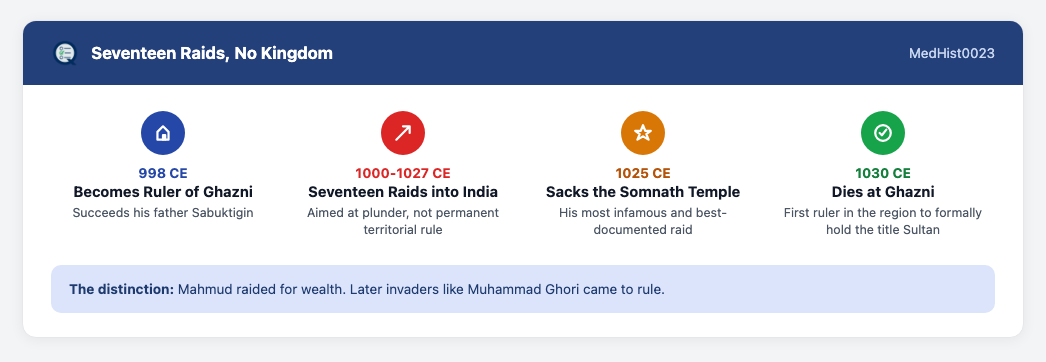
Task: Select Dies at Ghazni heading
Action: click(883, 192)
